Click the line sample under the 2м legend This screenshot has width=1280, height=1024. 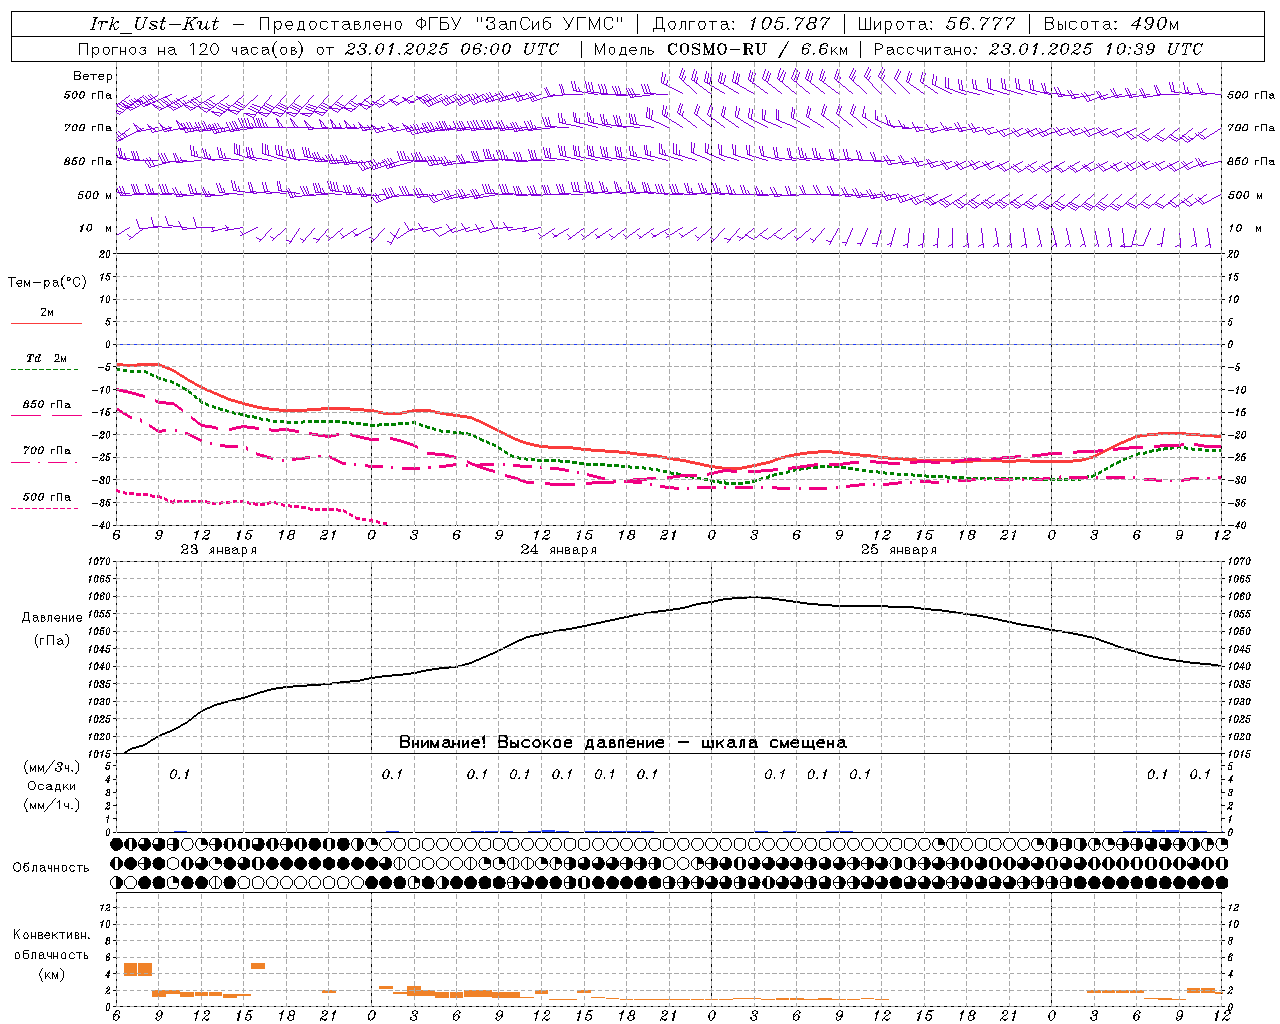tap(46, 323)
